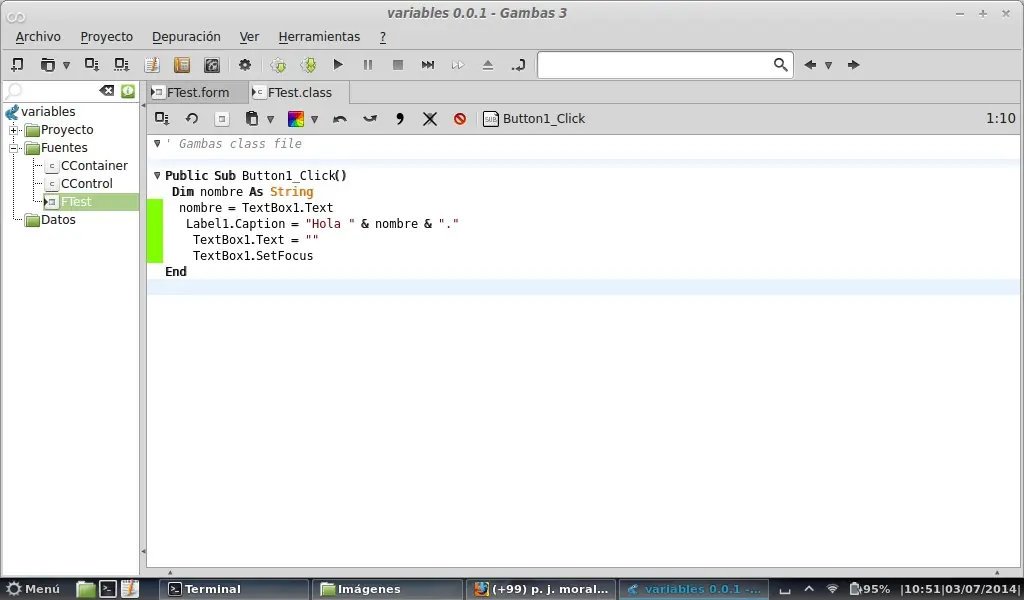The image size is (1024, 600).
Task: Click the green info icon in project panel
Action: click(128, 91)
